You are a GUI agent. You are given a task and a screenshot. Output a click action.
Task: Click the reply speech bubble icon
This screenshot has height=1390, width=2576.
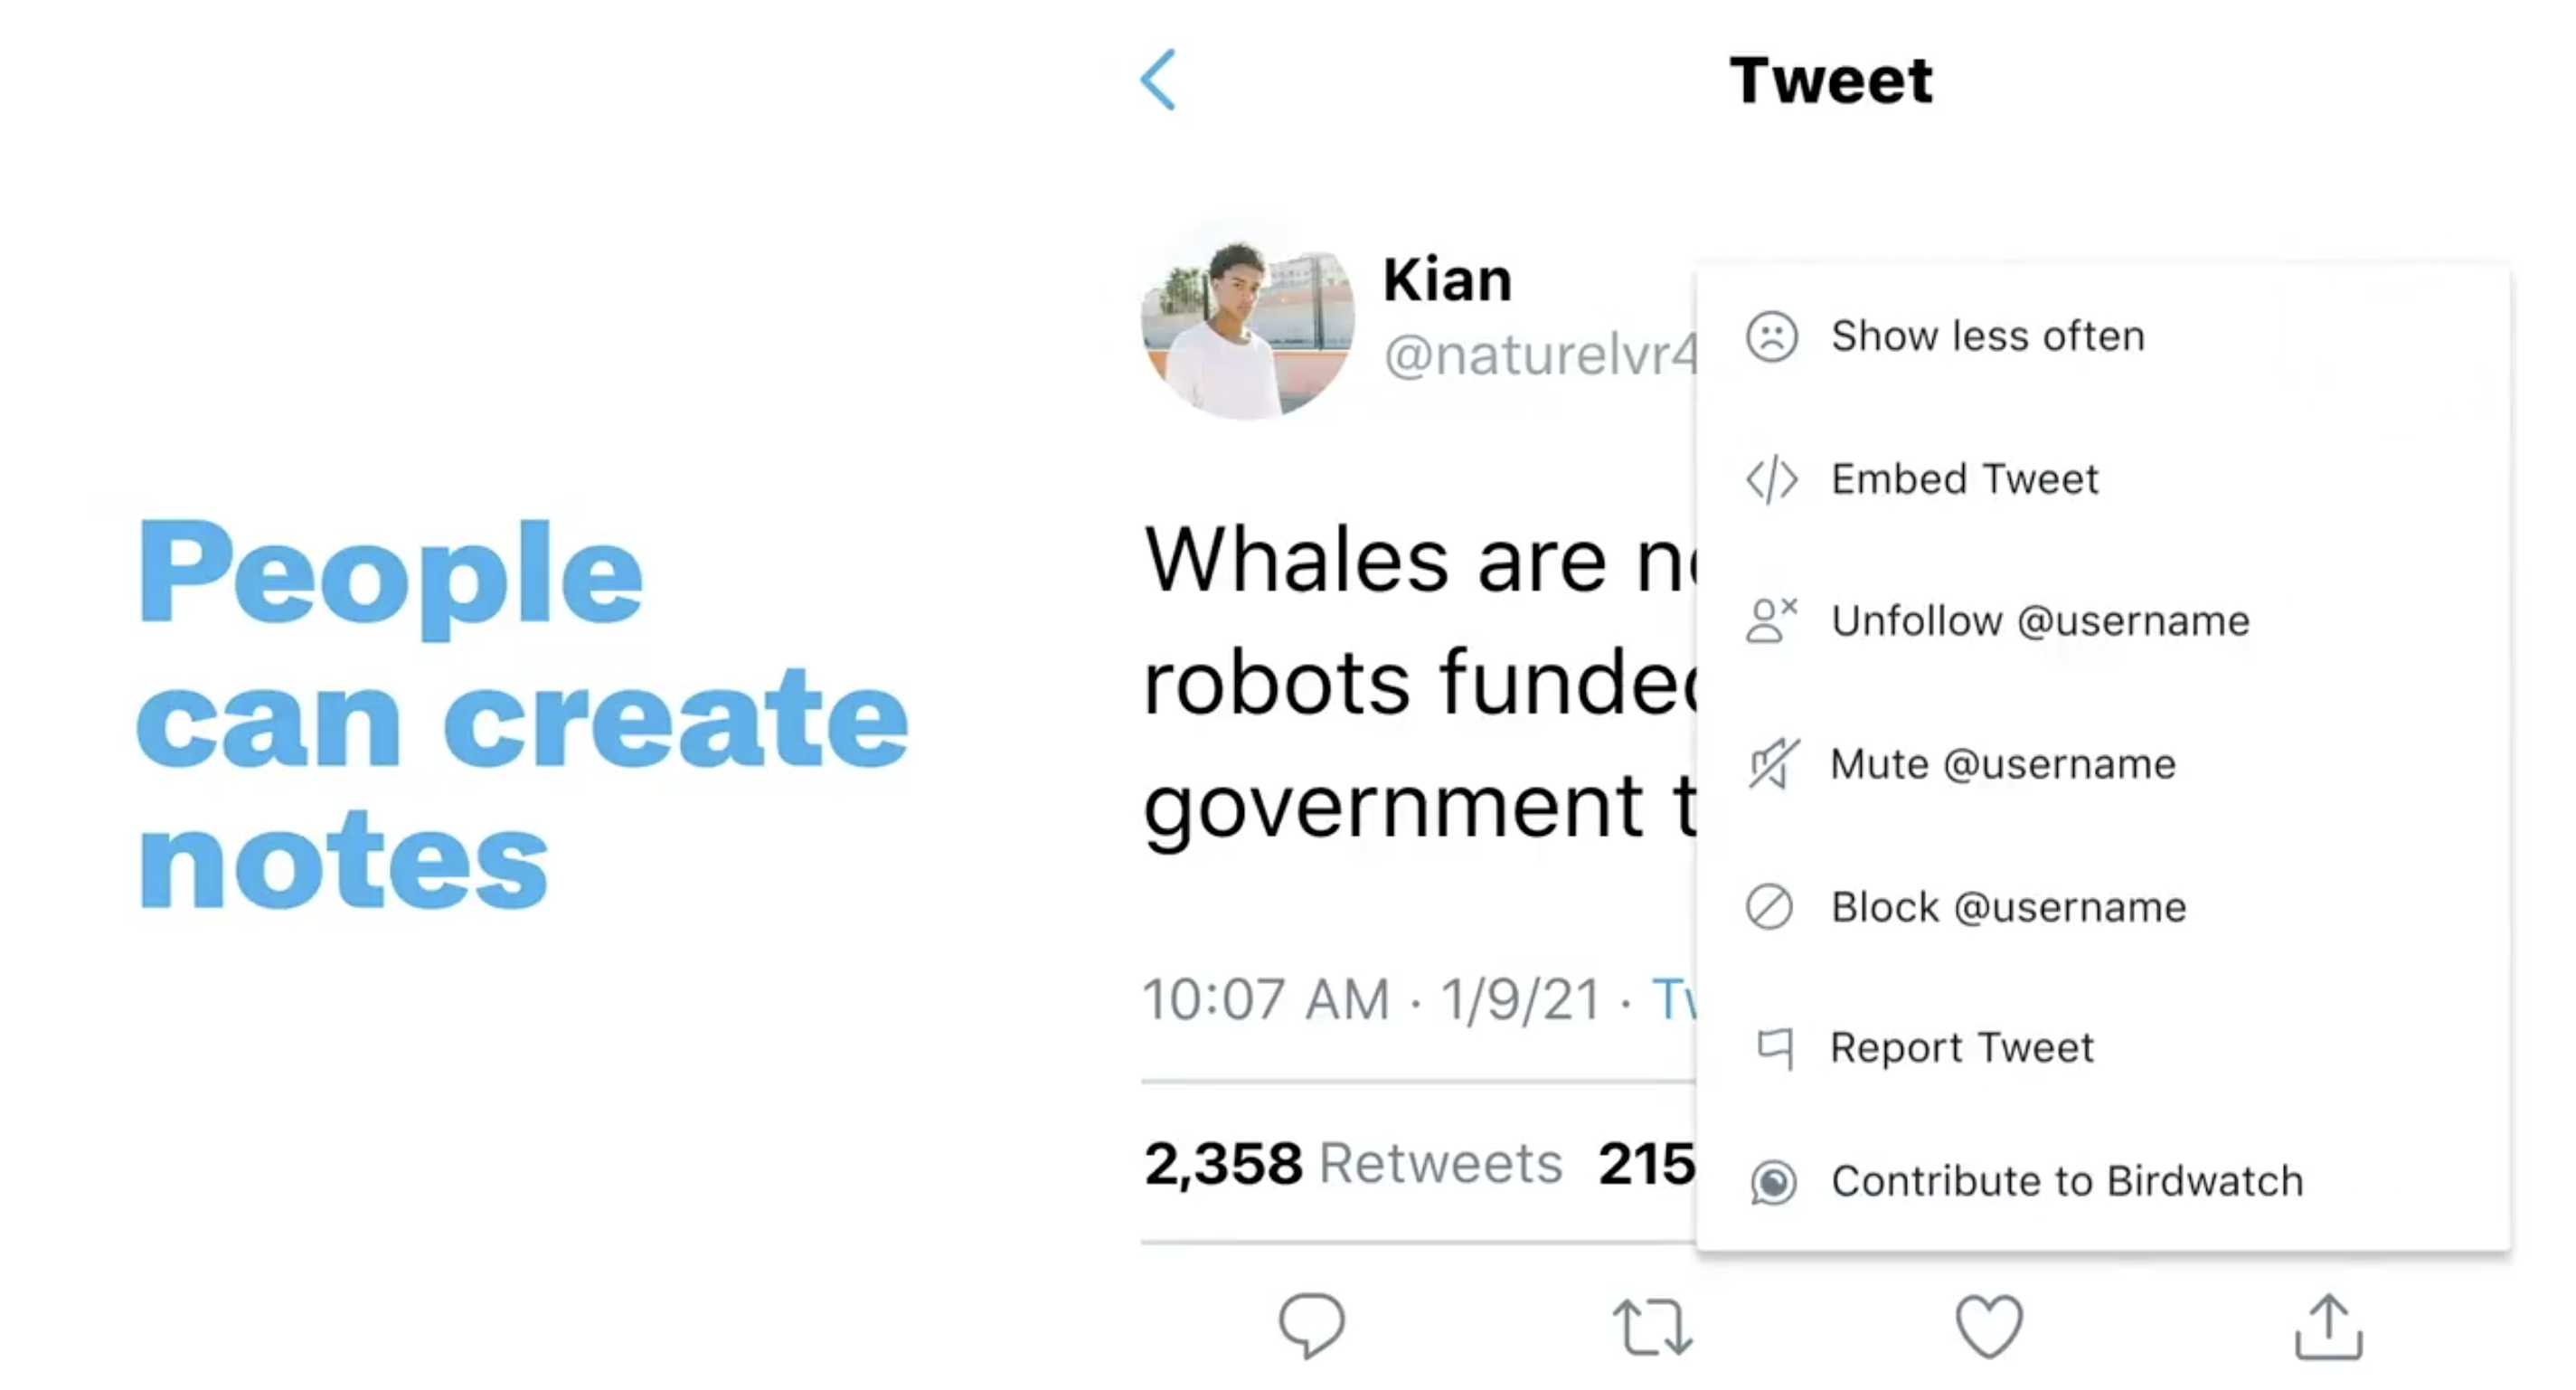[1311, 1326]
